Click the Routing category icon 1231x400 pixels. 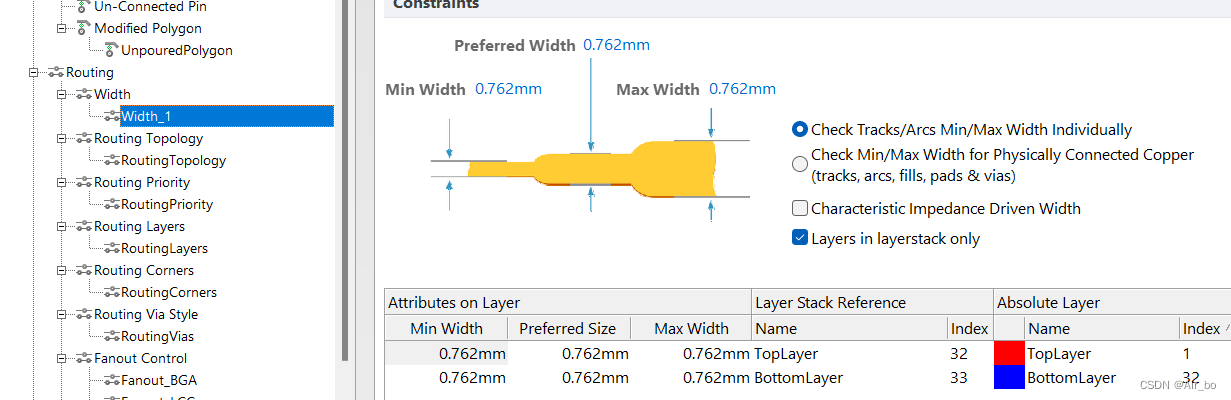pyautogui.click(x=55, y=72)
